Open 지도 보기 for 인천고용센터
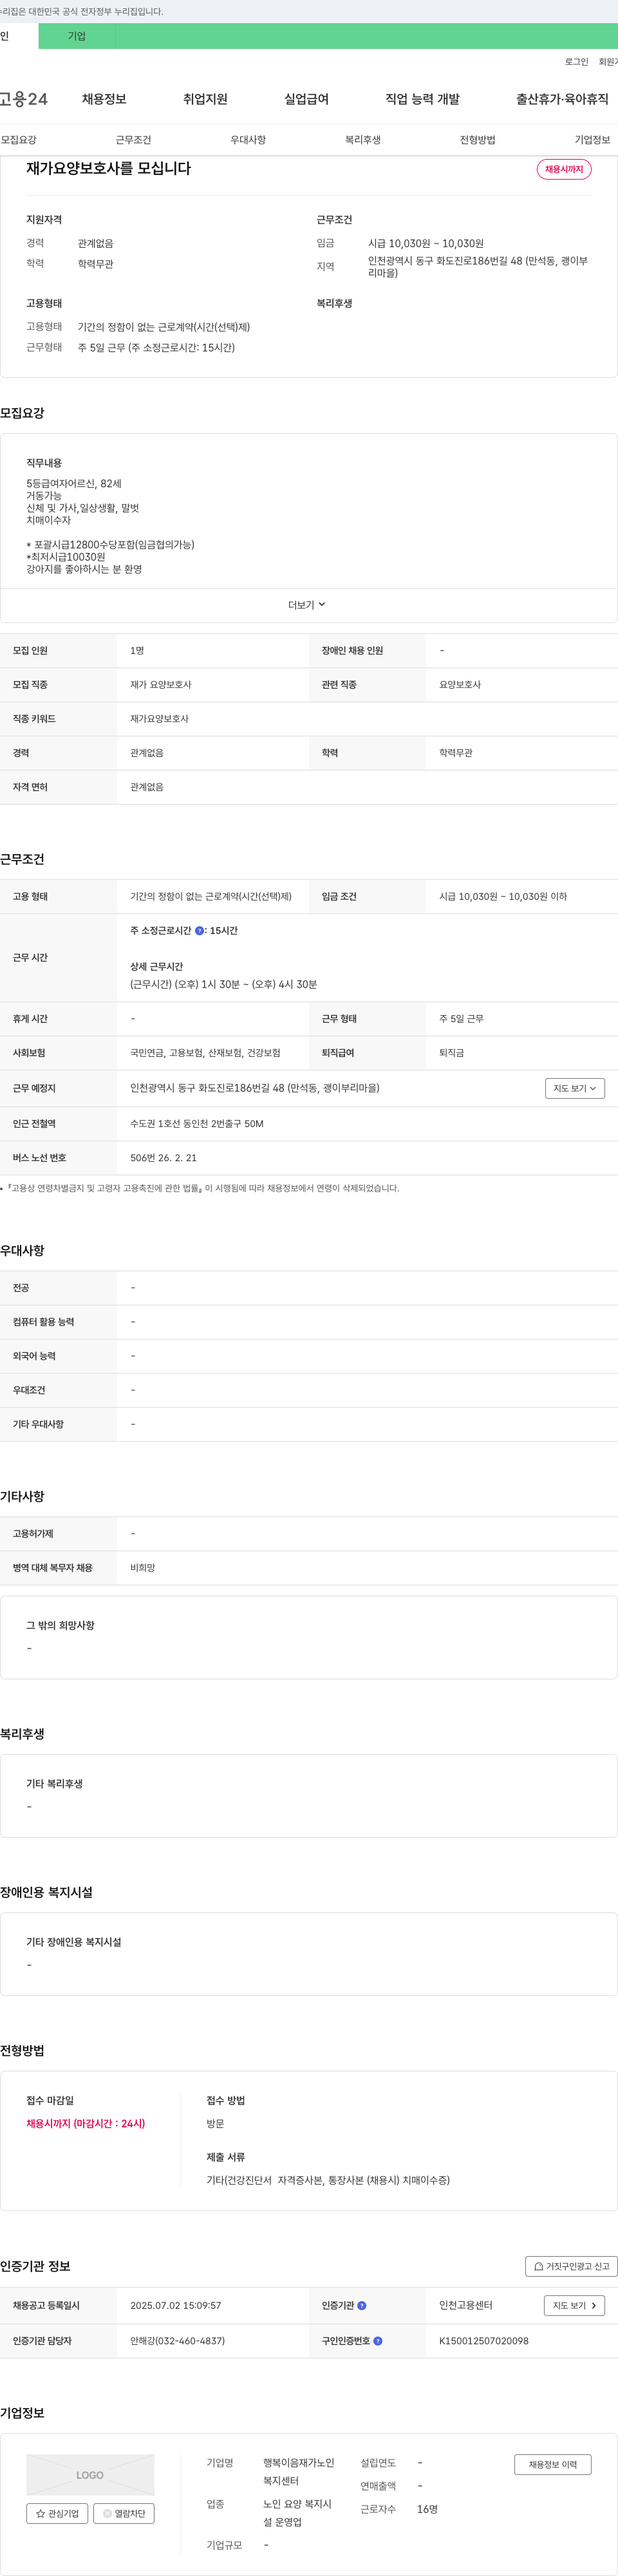Viewport: 618px width, 2576px height. (x=575, y=2305)
